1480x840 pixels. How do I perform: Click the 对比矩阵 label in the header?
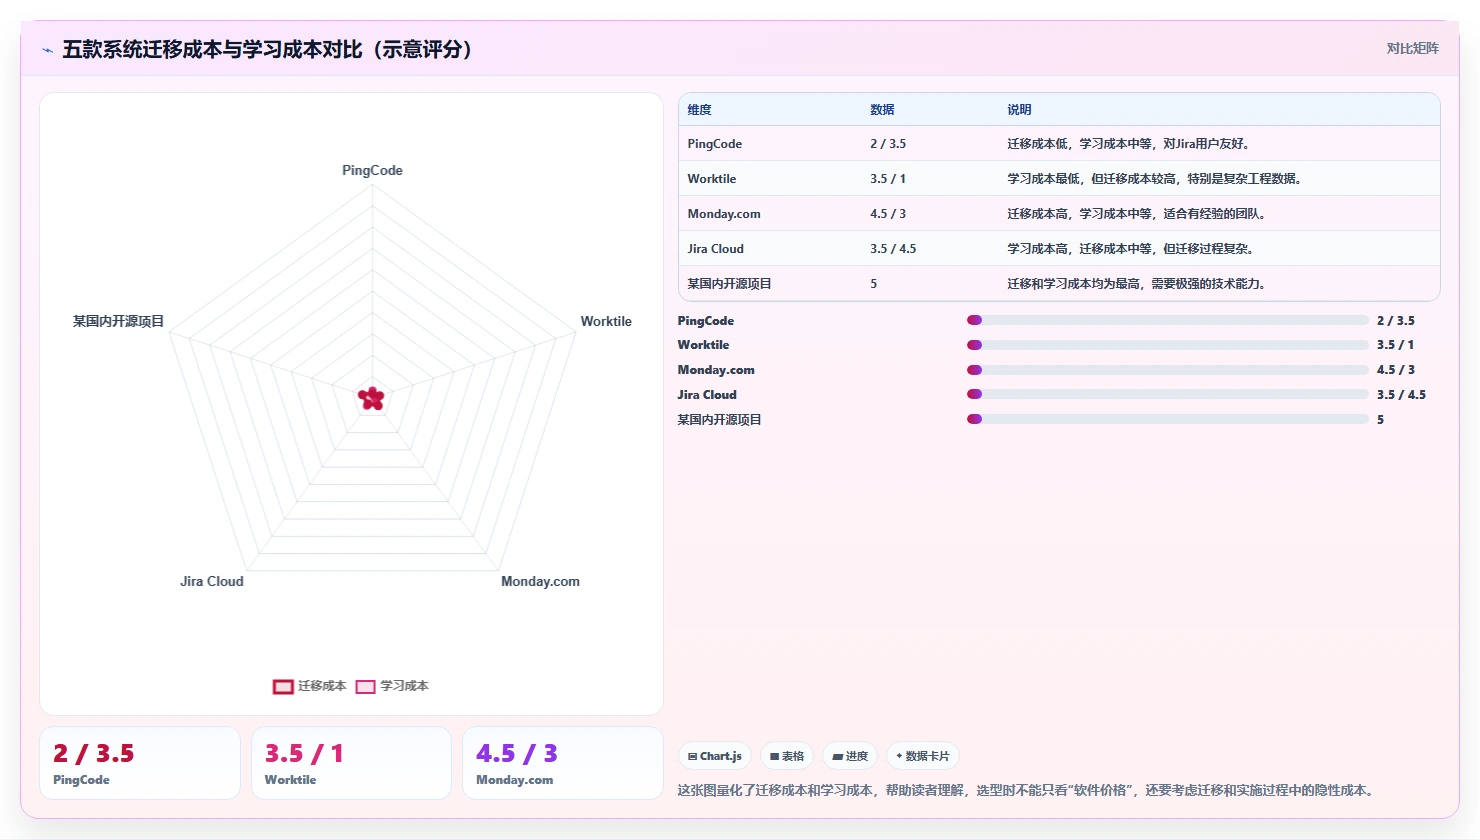pos(1412,48)
